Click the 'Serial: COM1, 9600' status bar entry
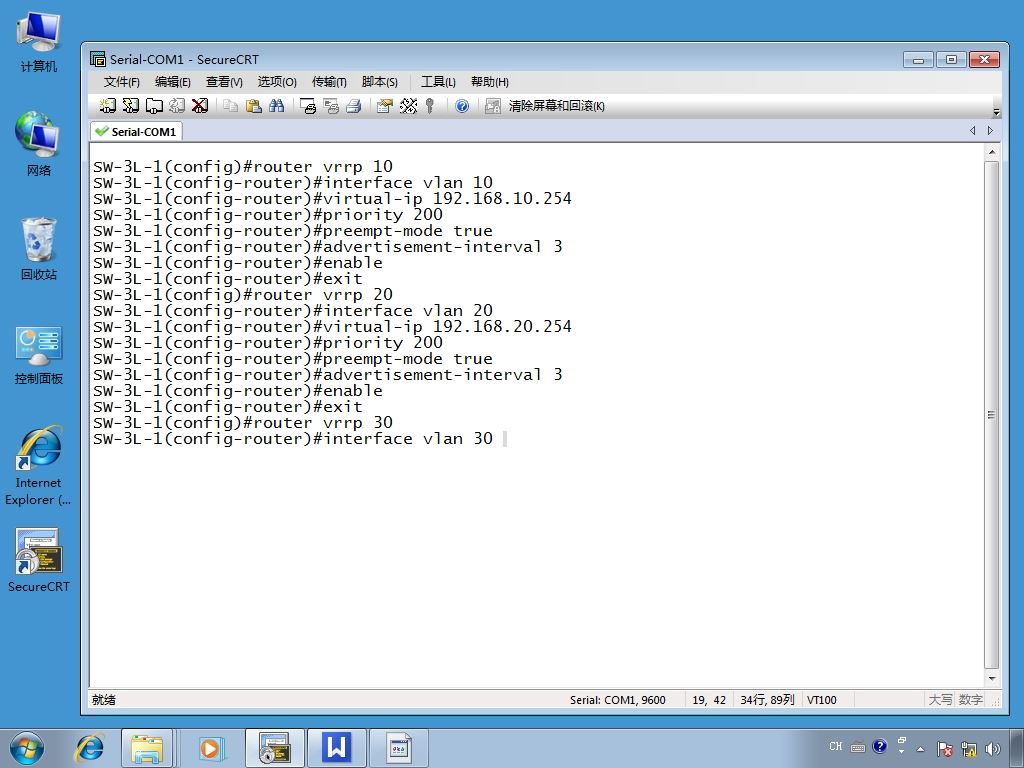Viewport: 1024px width, 768px height. point(618,699)
